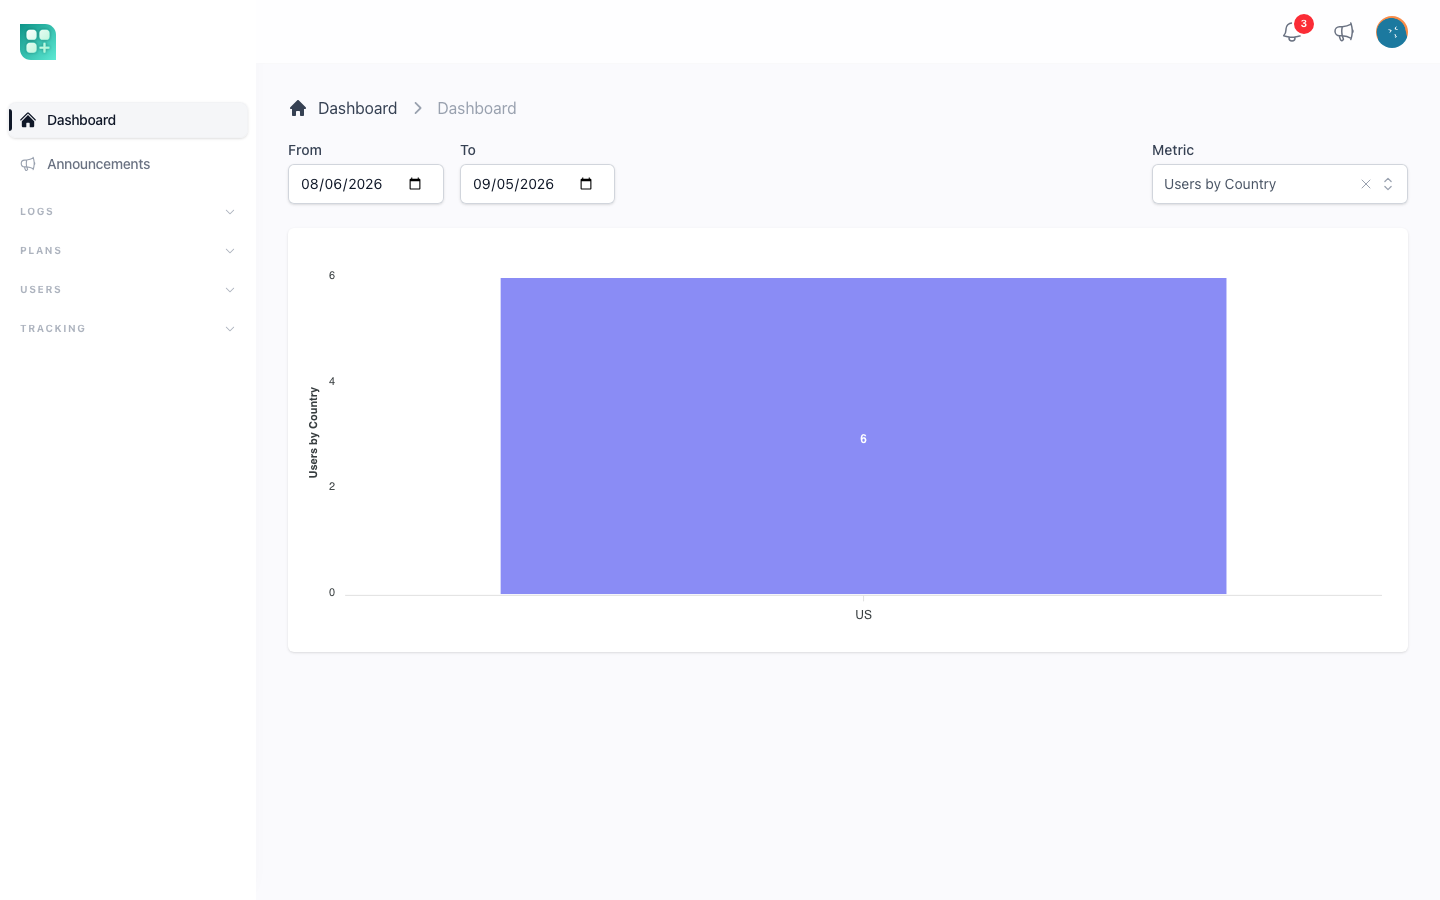Click the US axis label
The height and width of the screenshot is (900, 1440).
coord(864,615)
